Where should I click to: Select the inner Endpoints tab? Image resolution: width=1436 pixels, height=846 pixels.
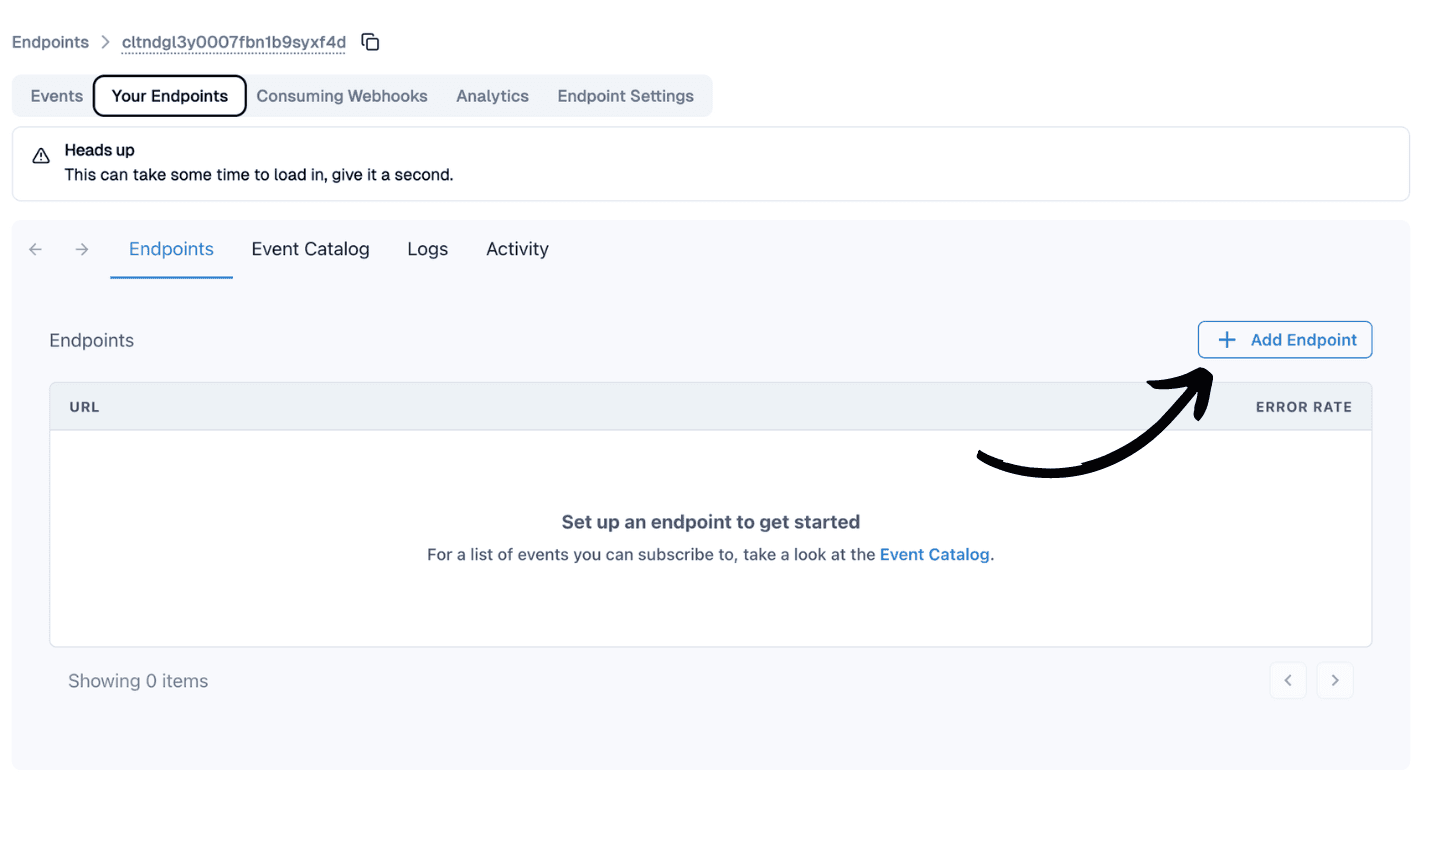click(171, 249)
